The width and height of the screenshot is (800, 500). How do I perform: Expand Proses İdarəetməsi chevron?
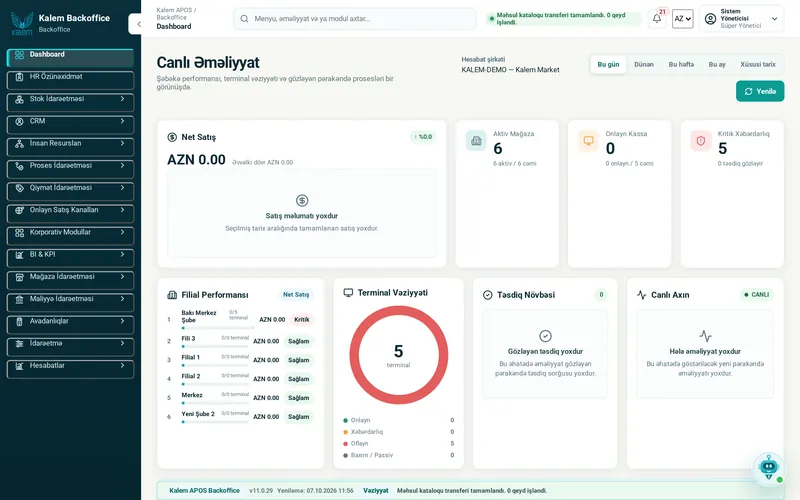point(122,165)
